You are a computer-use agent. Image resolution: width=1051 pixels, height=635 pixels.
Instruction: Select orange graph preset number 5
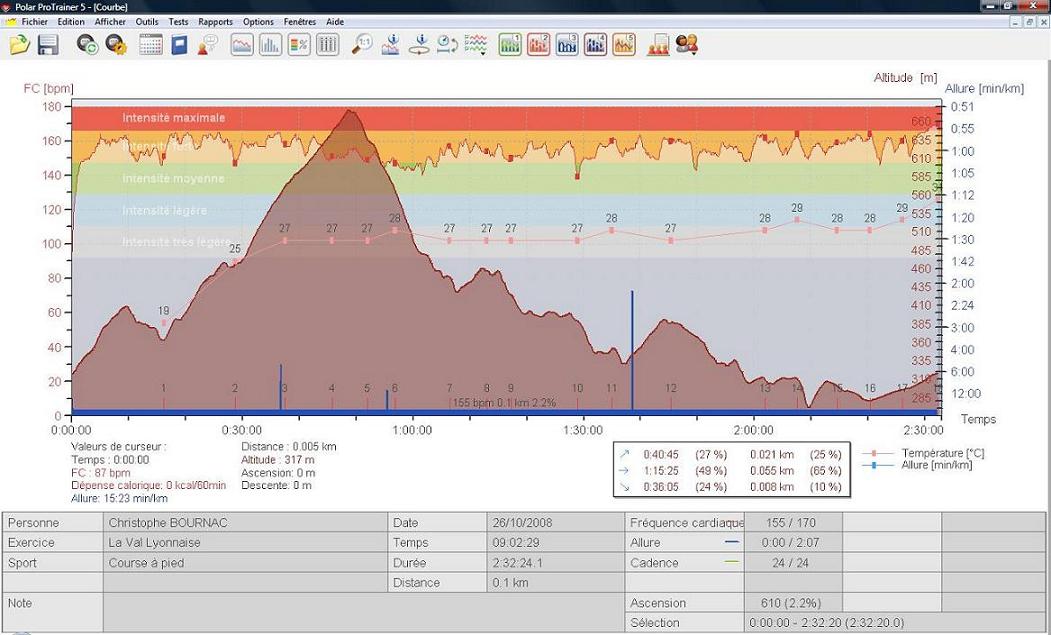point(623,45)
